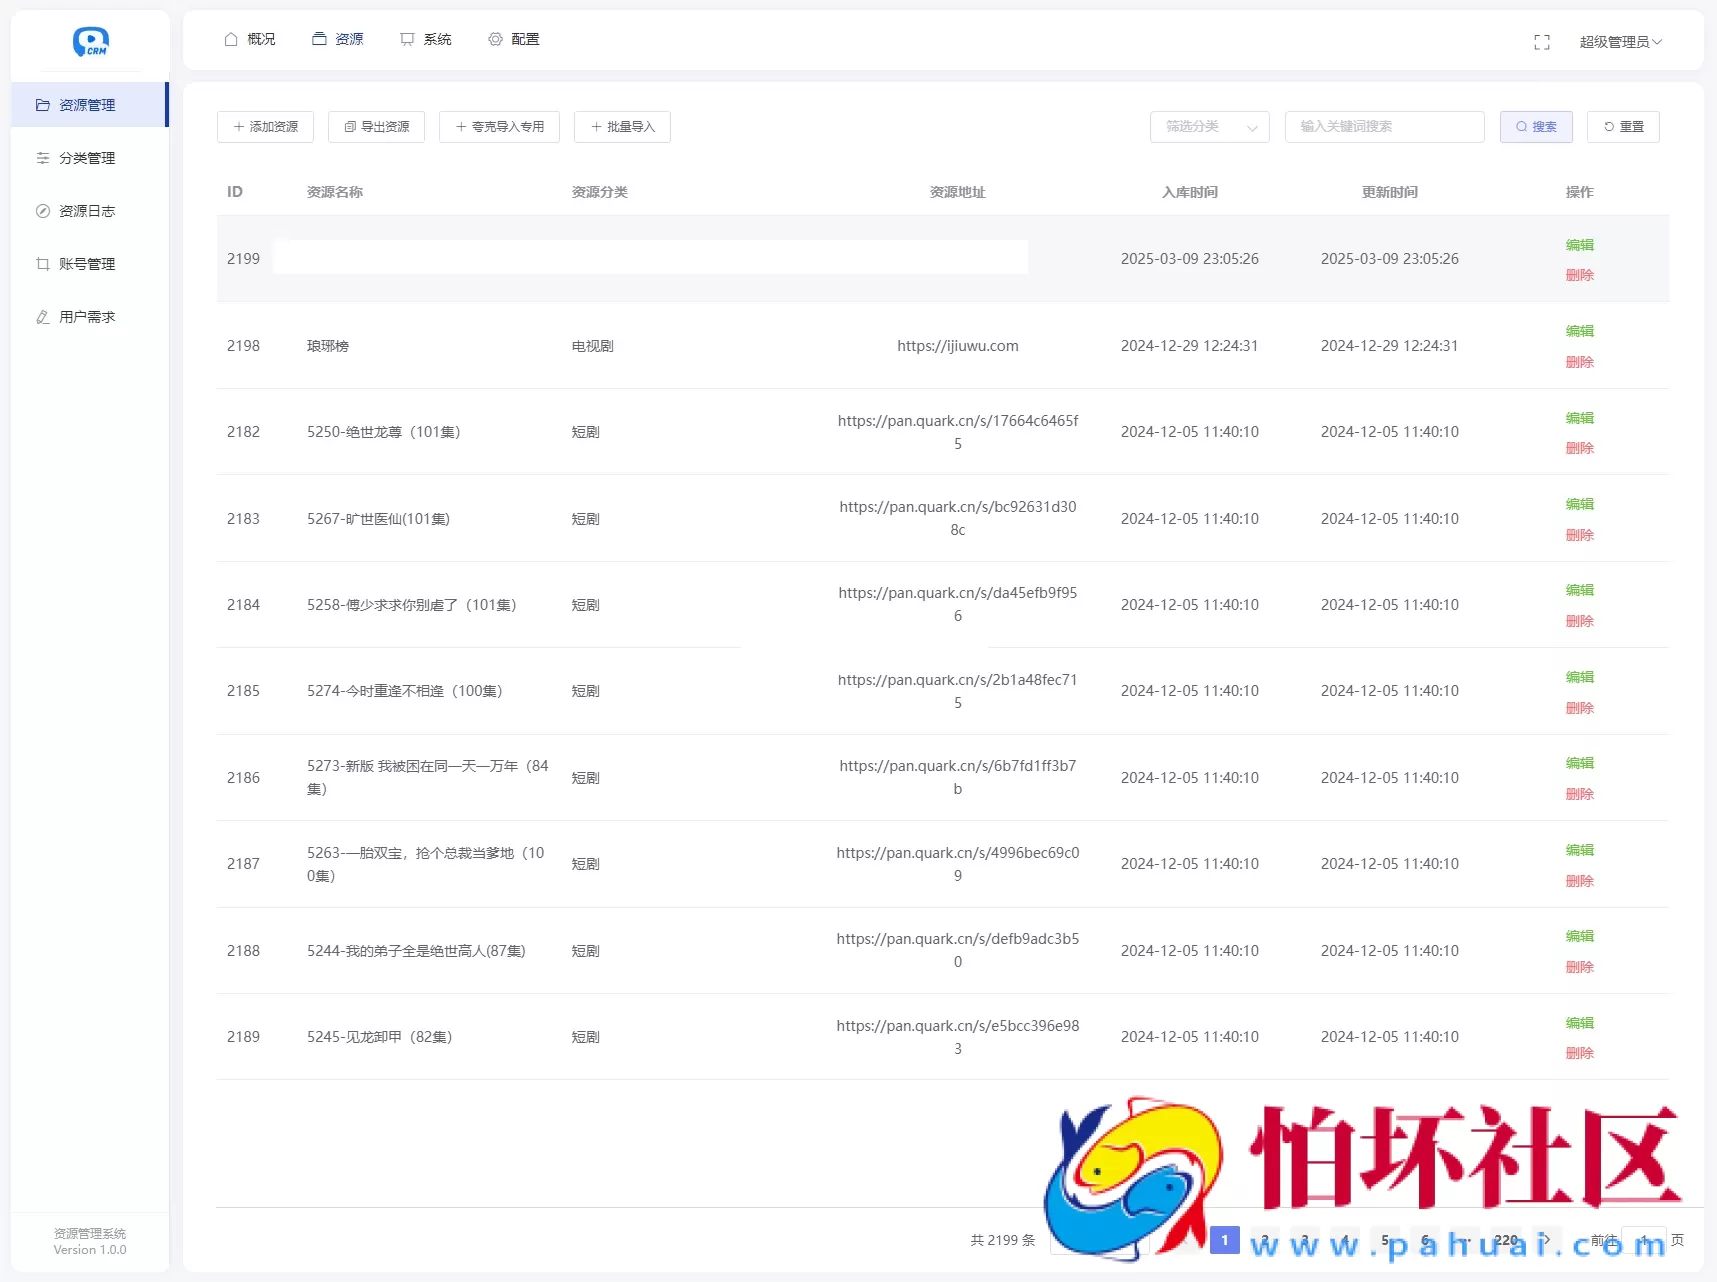The image size is (1717, 1282).
Task: Expand the 超级管理员 account menu
Action: [x=1620, y=41]
